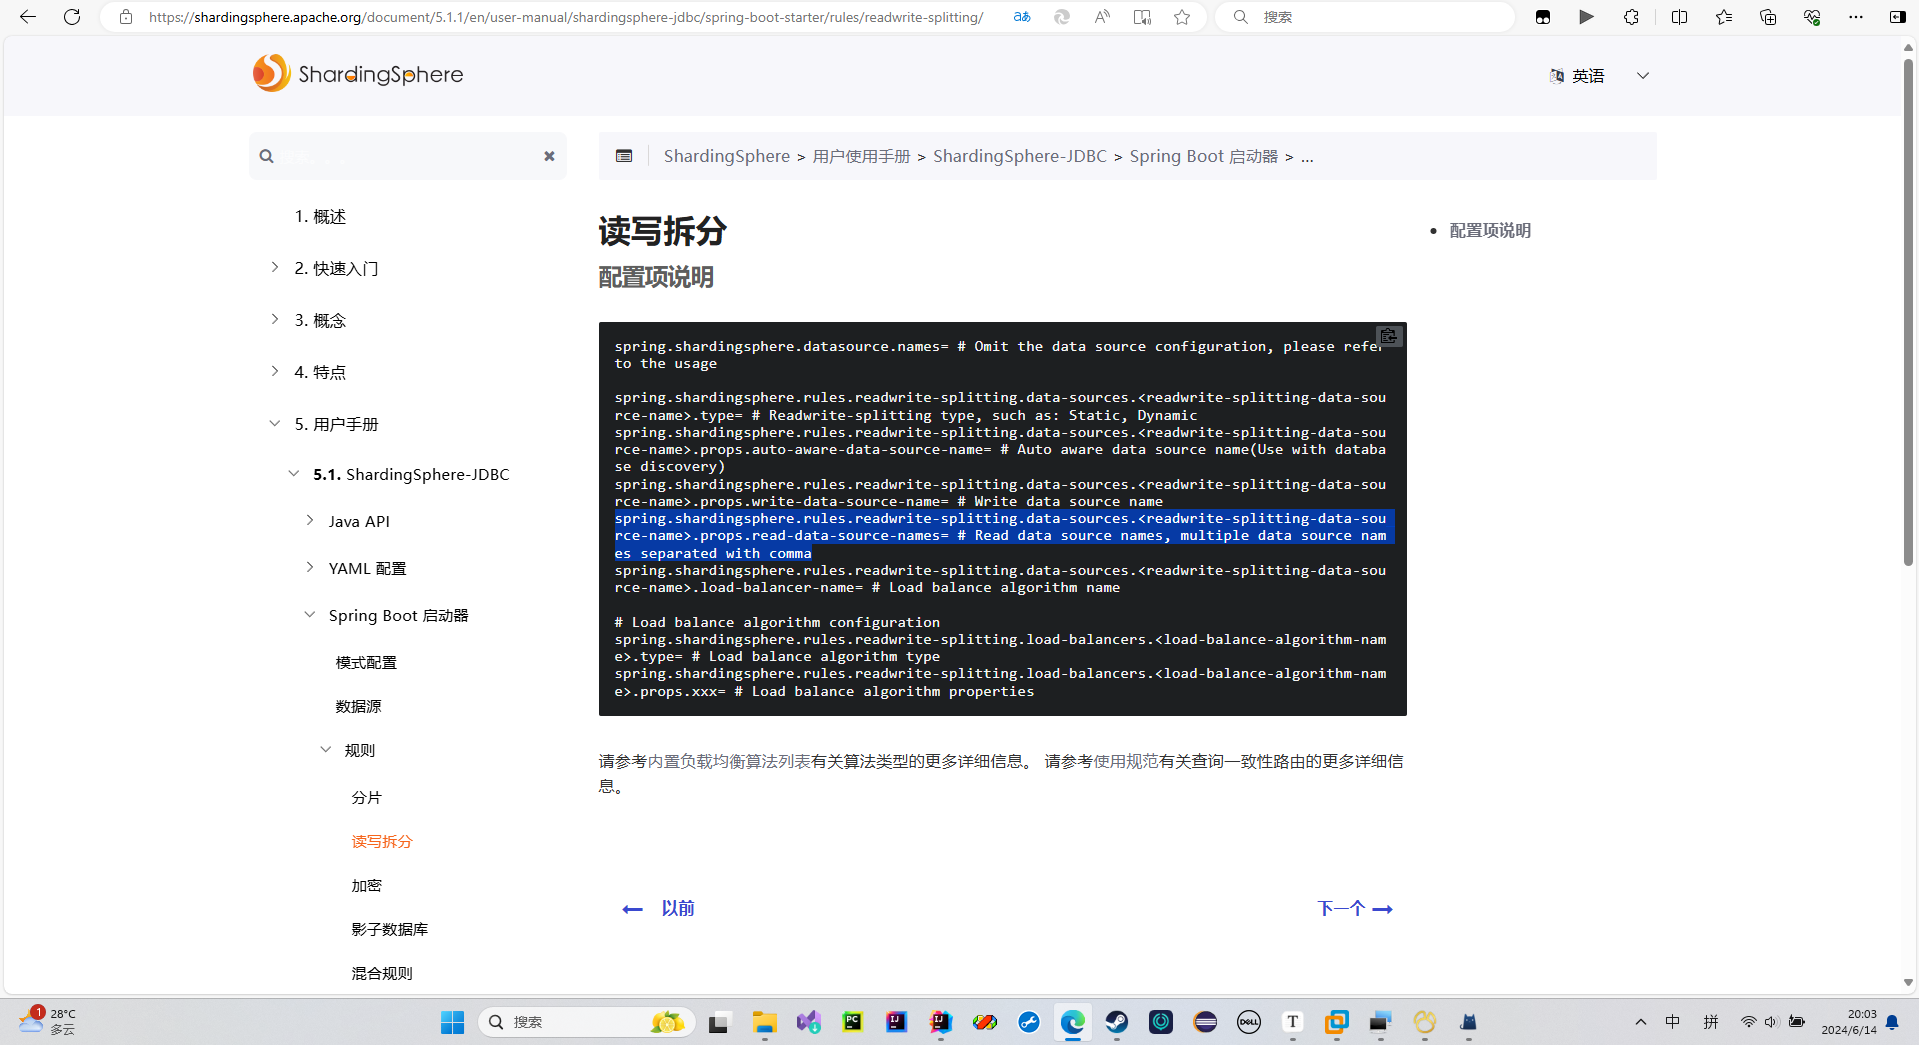Open the black two-eyed extension icon
Viewport: 1919px width, 1045px height.
click(1543, 17)
